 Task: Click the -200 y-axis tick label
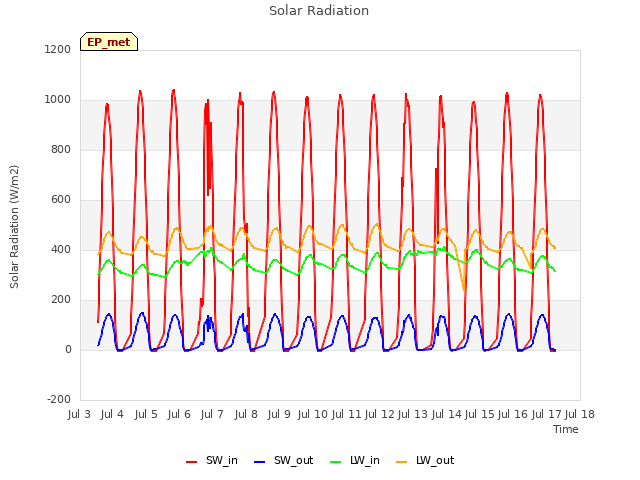(59, 400)
